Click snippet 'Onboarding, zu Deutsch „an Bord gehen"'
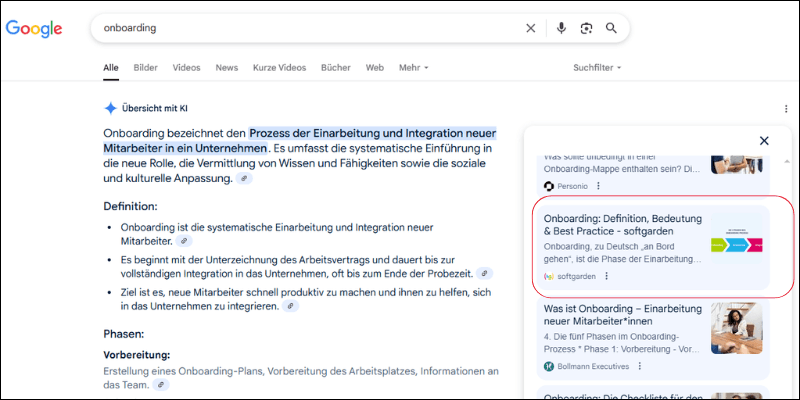 pos(622,253)
